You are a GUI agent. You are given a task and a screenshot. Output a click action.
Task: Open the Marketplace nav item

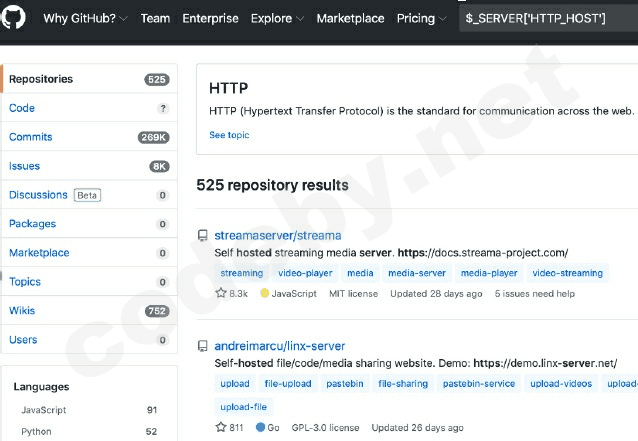tap(350, 18)
